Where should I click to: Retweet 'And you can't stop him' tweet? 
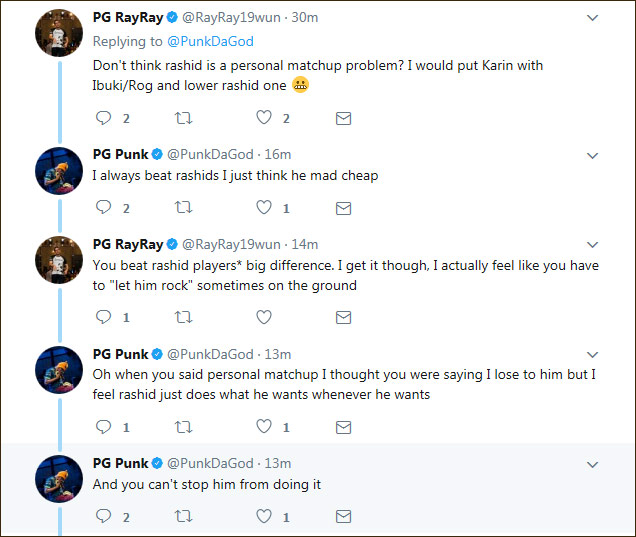[184, 517]
